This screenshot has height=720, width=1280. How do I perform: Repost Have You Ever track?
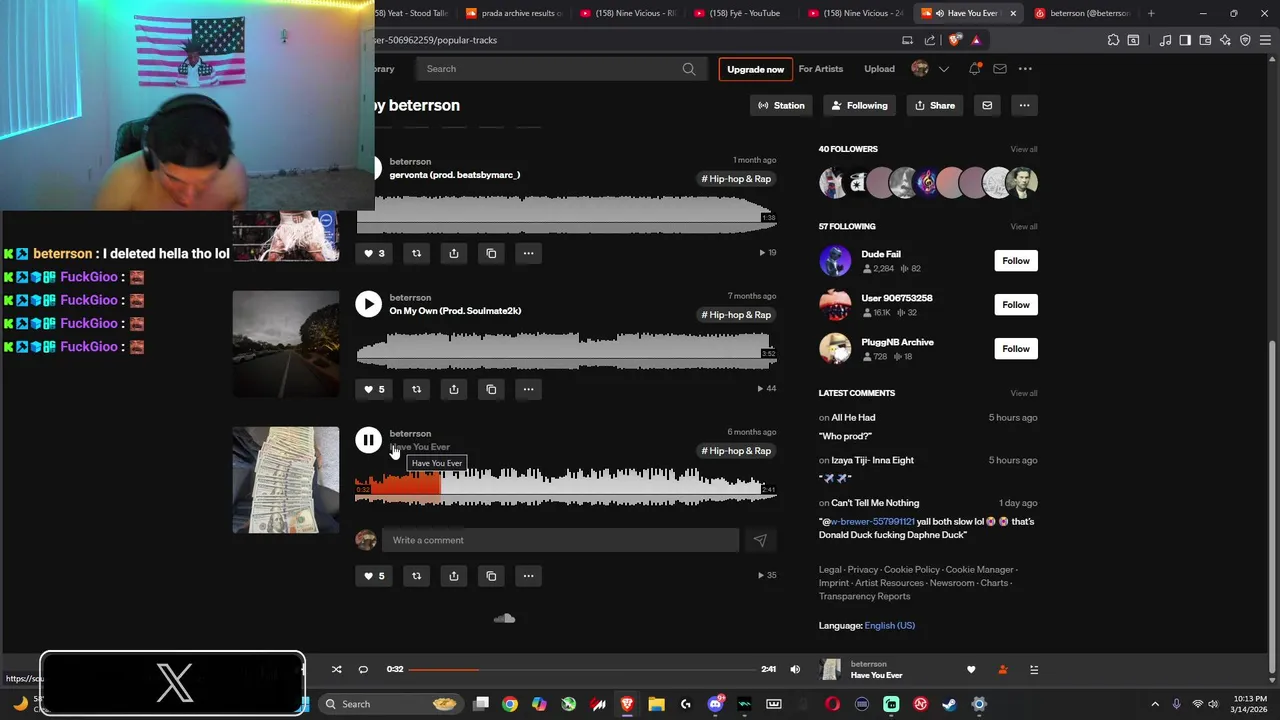point(417,576)
